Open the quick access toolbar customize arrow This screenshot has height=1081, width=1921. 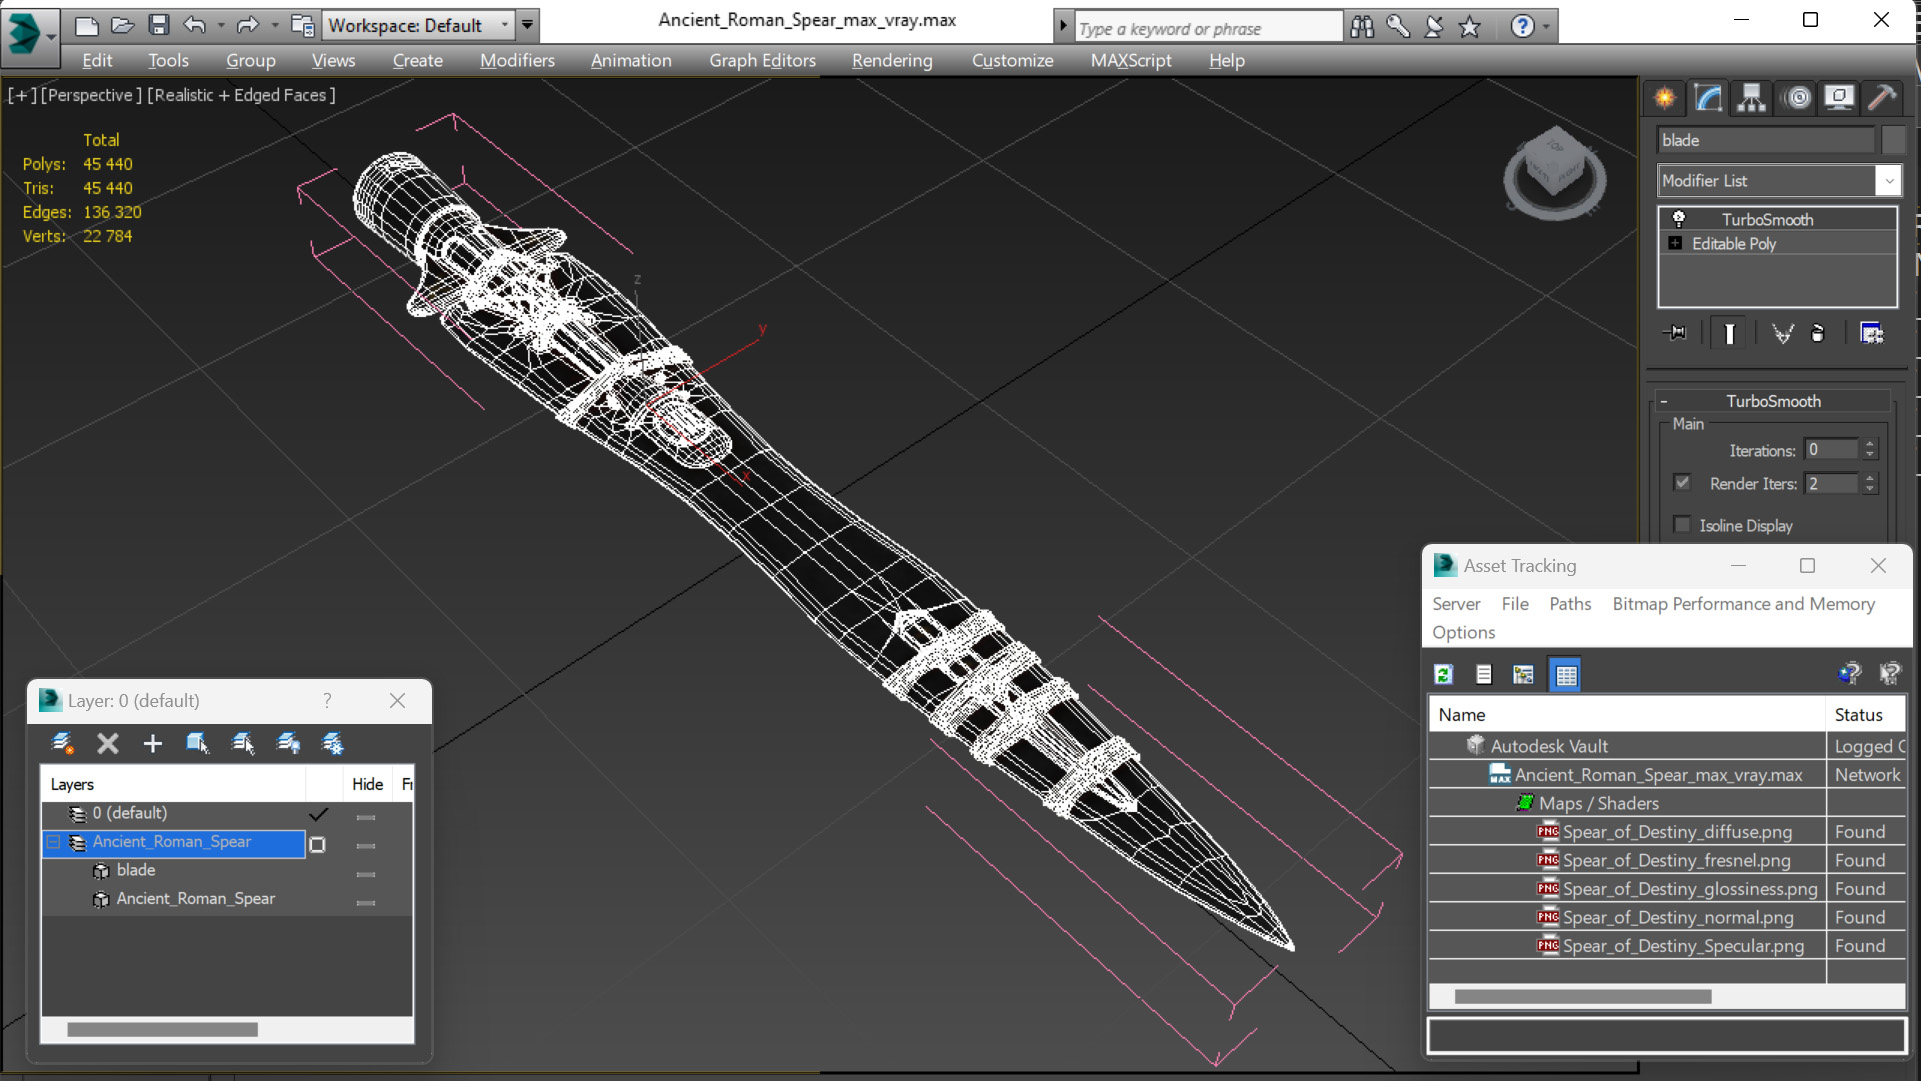(x=527, y=25)
